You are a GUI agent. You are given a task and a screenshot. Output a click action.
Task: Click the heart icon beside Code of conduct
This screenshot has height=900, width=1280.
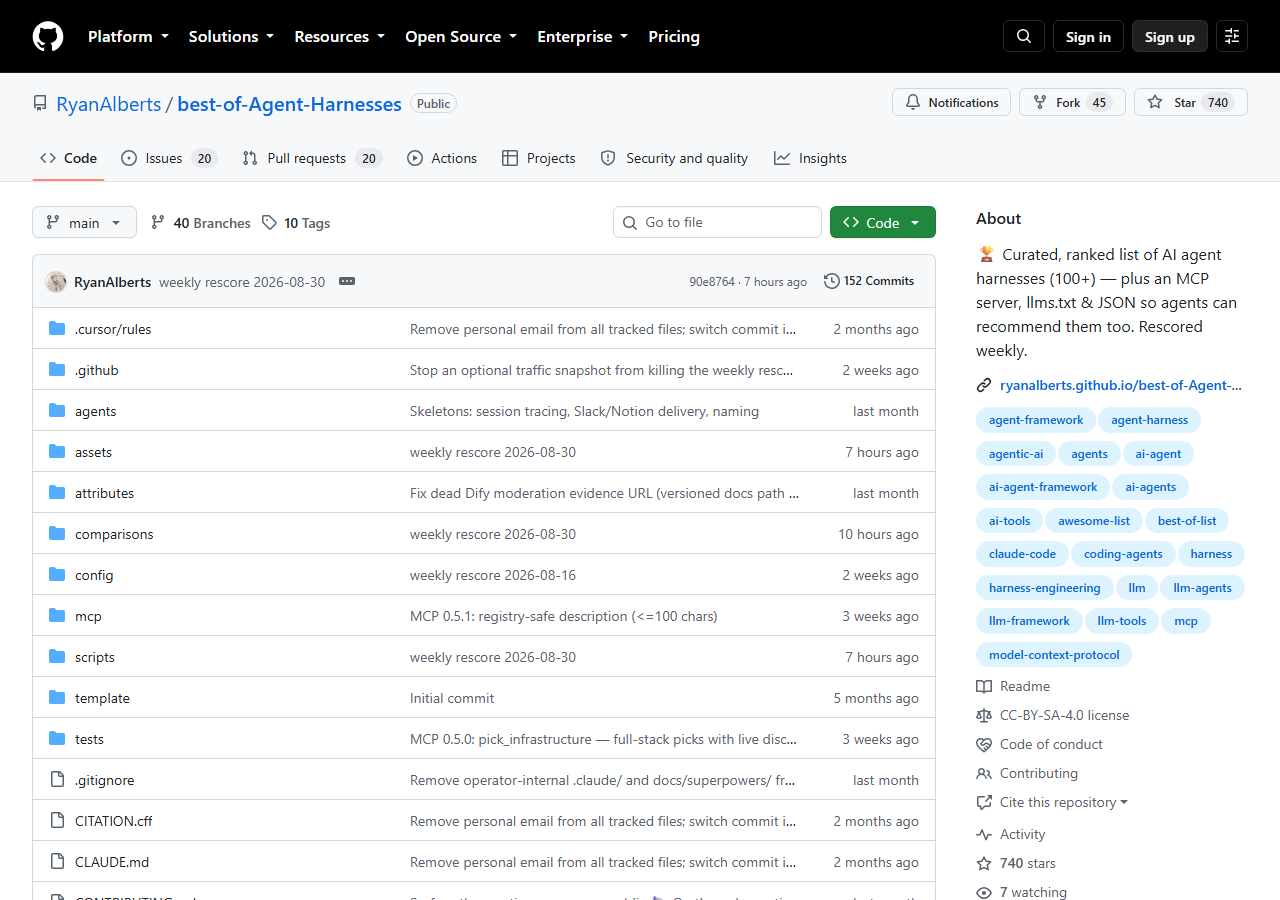pyautogui.click(x=984, y=744)
